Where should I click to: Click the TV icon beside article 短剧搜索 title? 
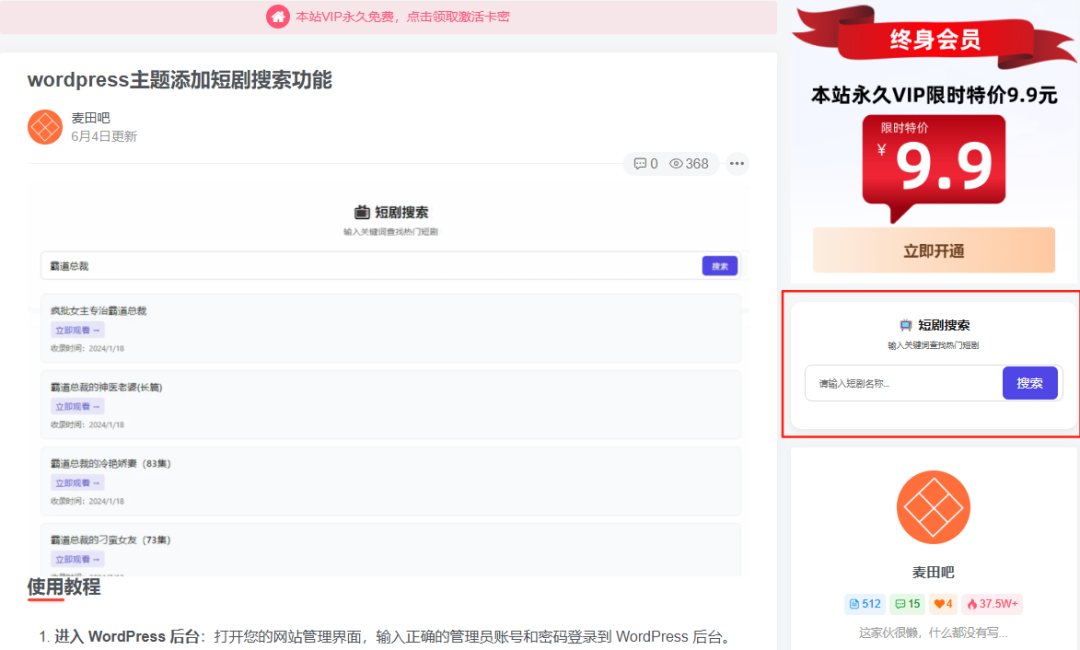(362, 212)
